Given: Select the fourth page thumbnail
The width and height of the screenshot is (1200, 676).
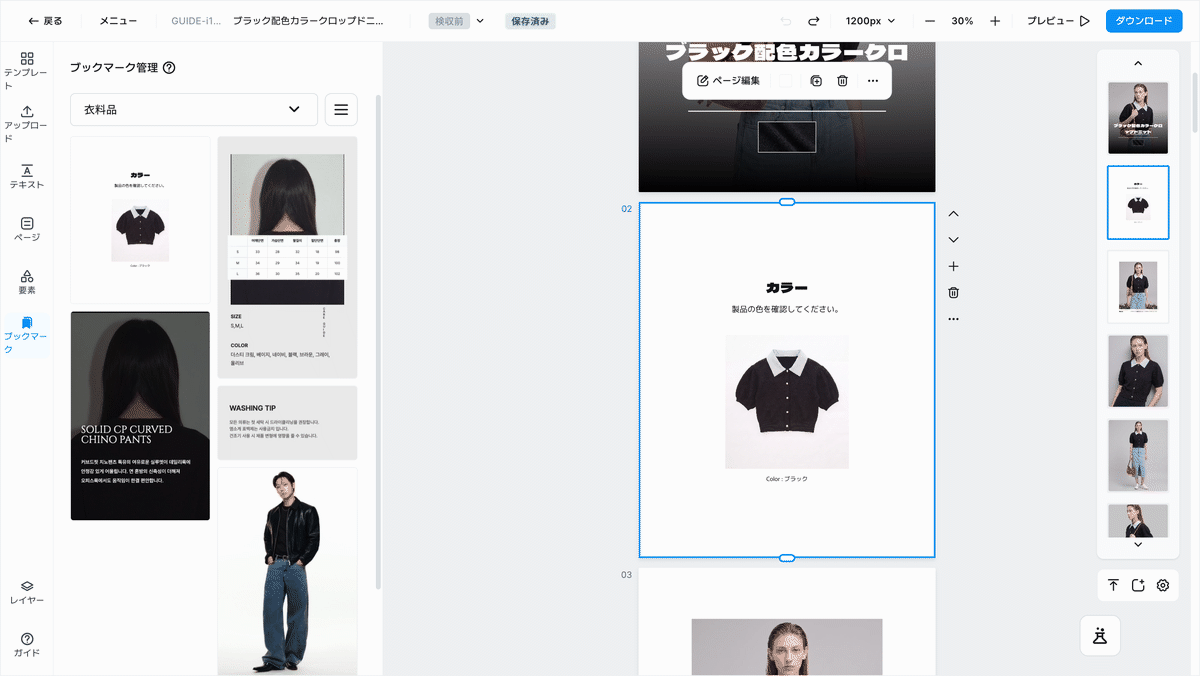Looking at the screenshot, I should tap(1138, 371).
